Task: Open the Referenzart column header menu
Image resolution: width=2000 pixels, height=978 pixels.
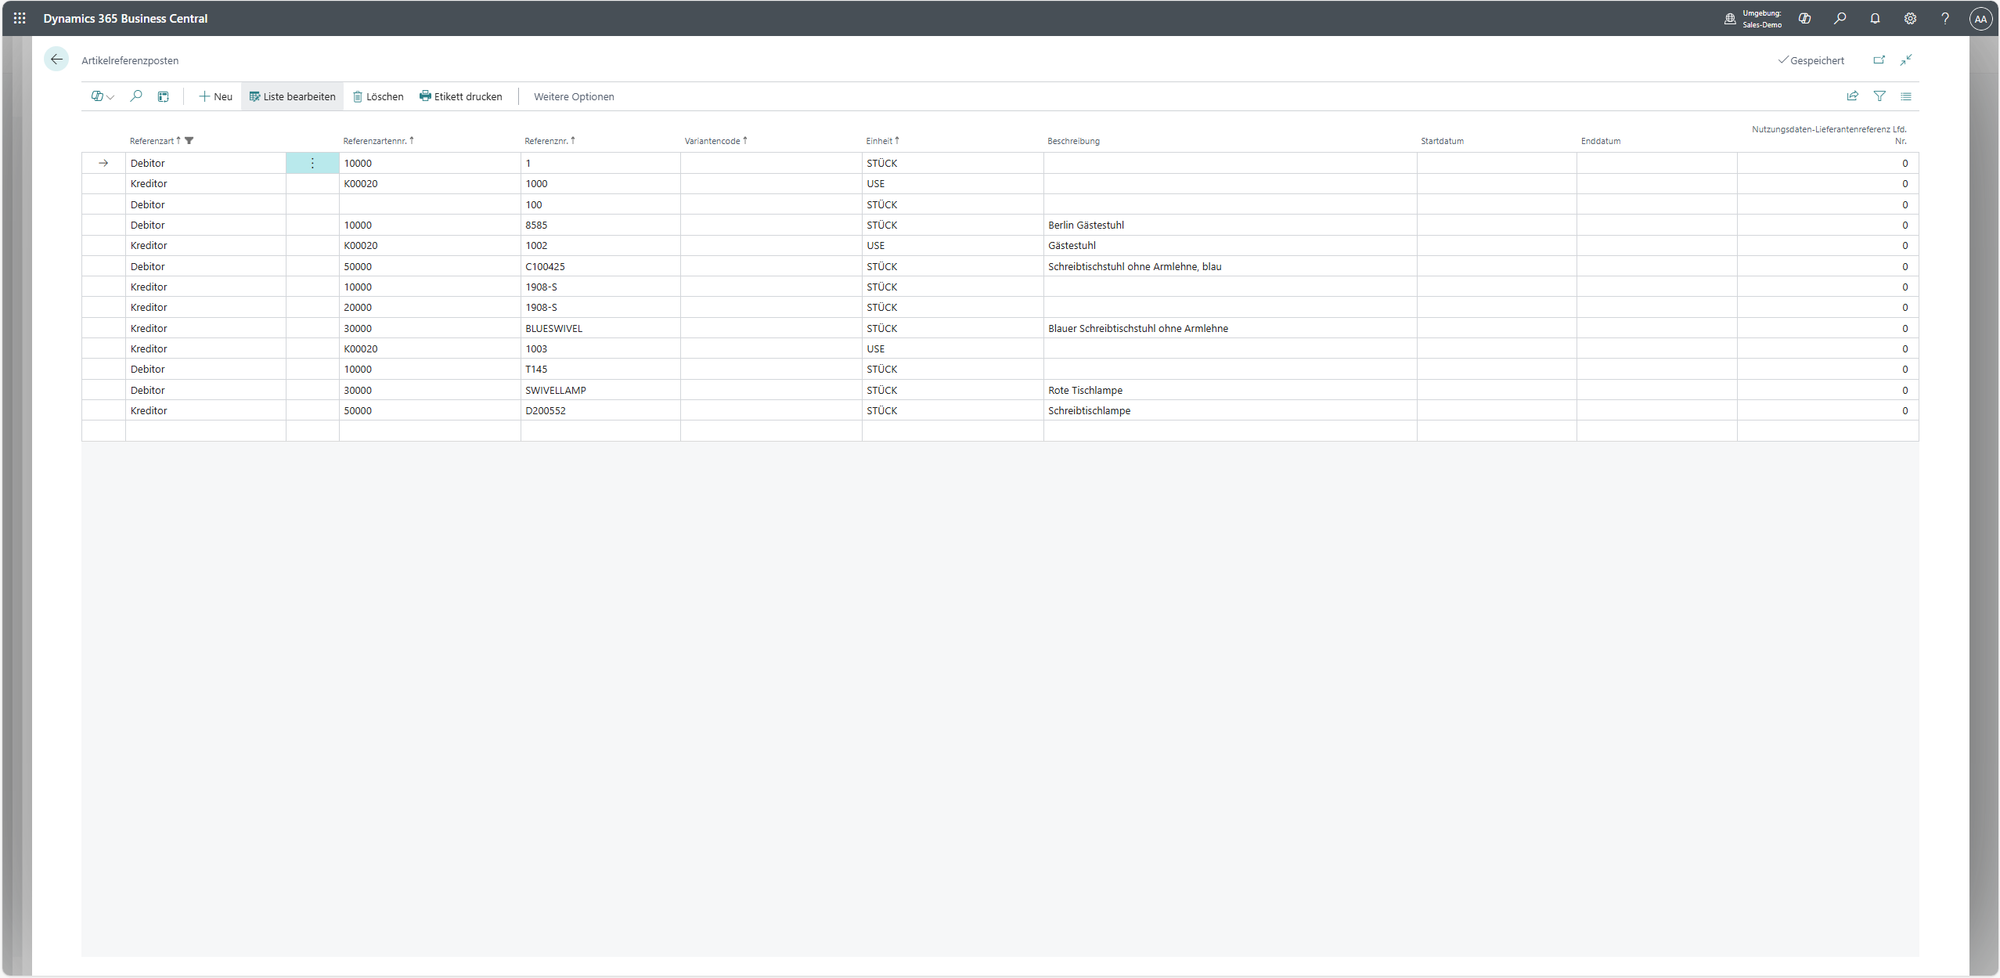Action: coord(152,141)
